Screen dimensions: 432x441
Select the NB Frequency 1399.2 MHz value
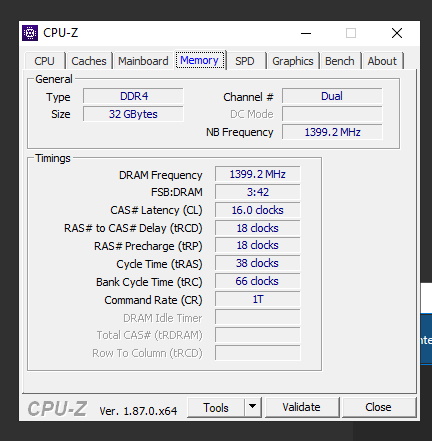[332, 132]
